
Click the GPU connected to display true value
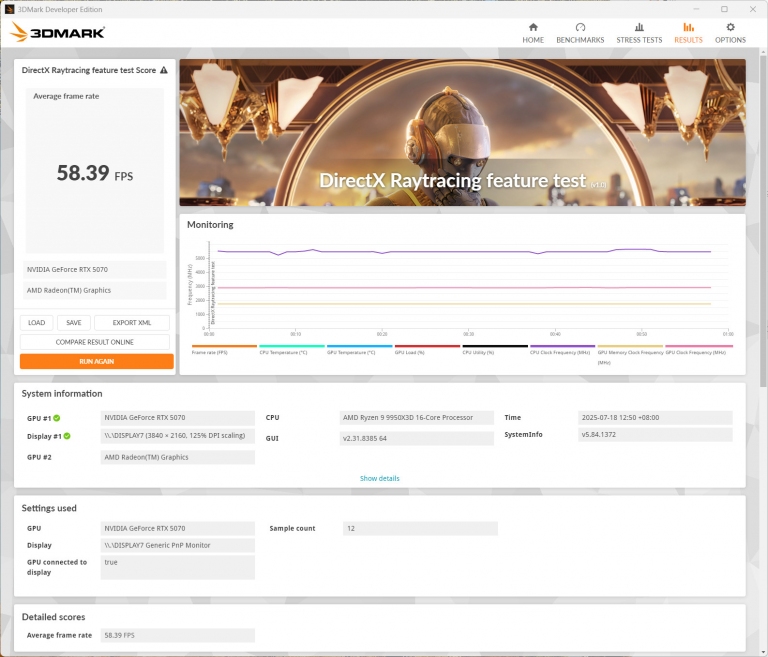(x=178, y=567)
